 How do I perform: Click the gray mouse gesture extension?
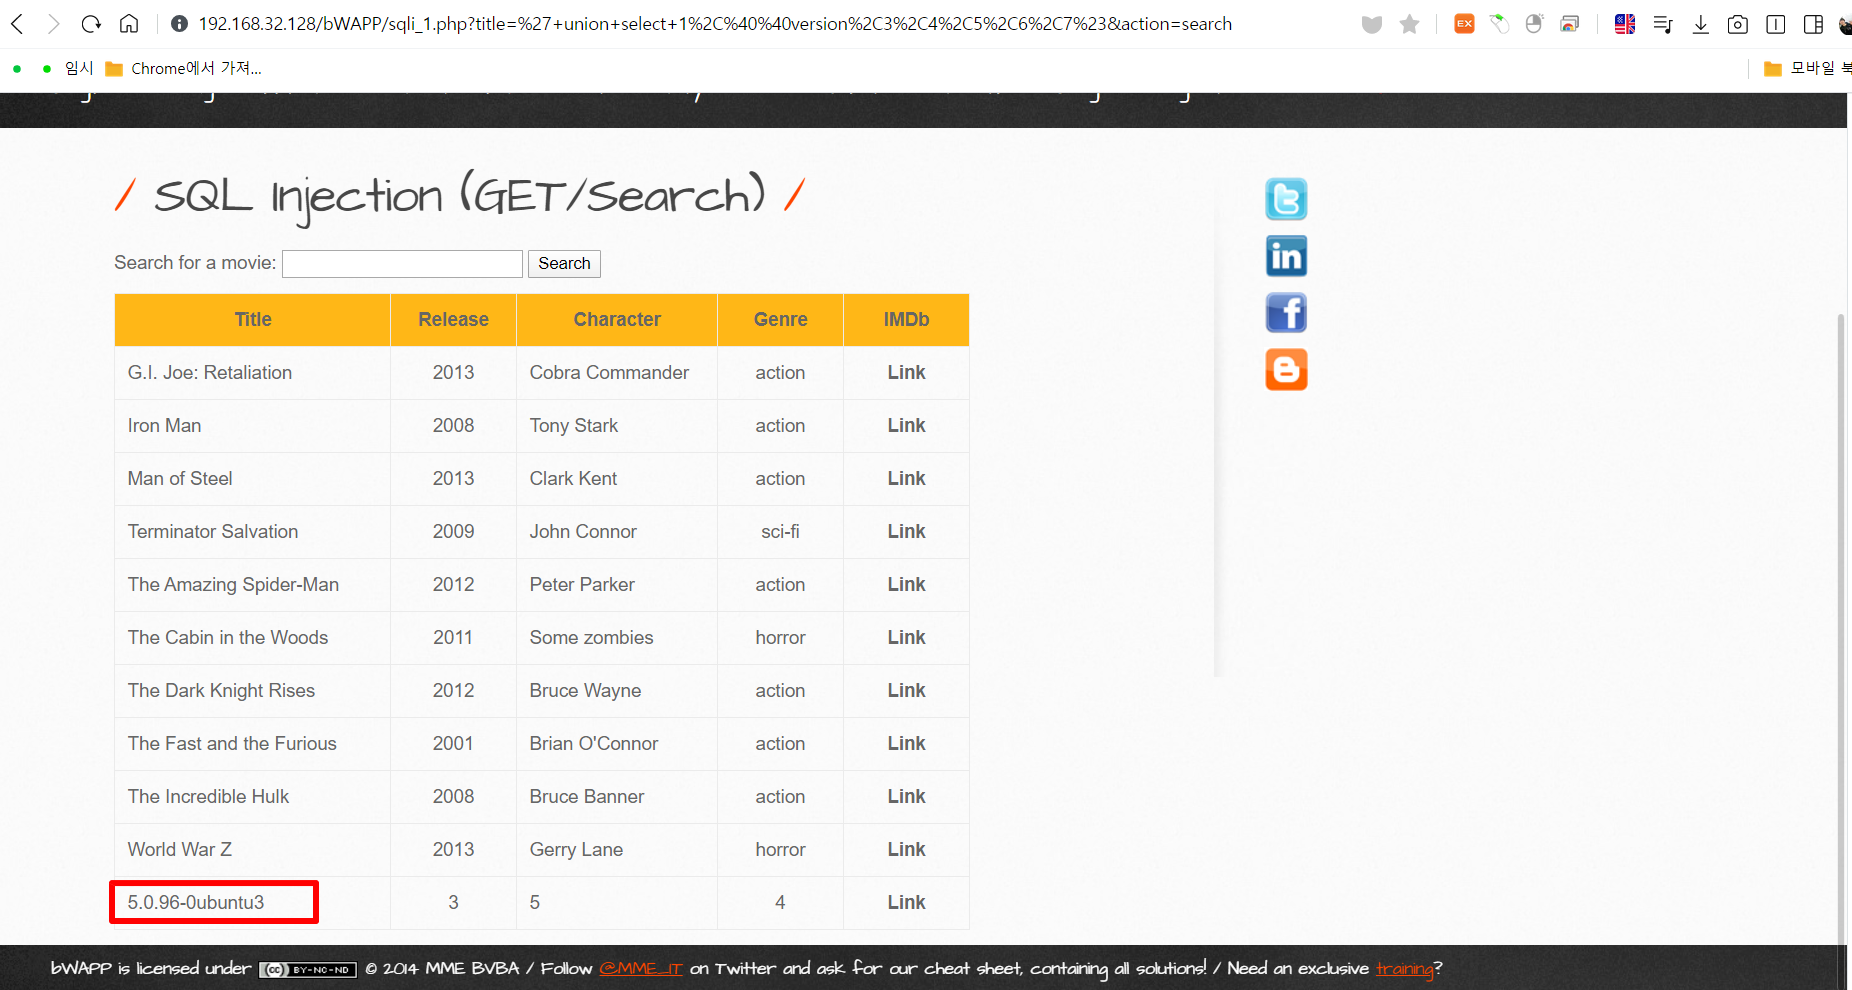pyautogui.click(x=1534, y=24)
